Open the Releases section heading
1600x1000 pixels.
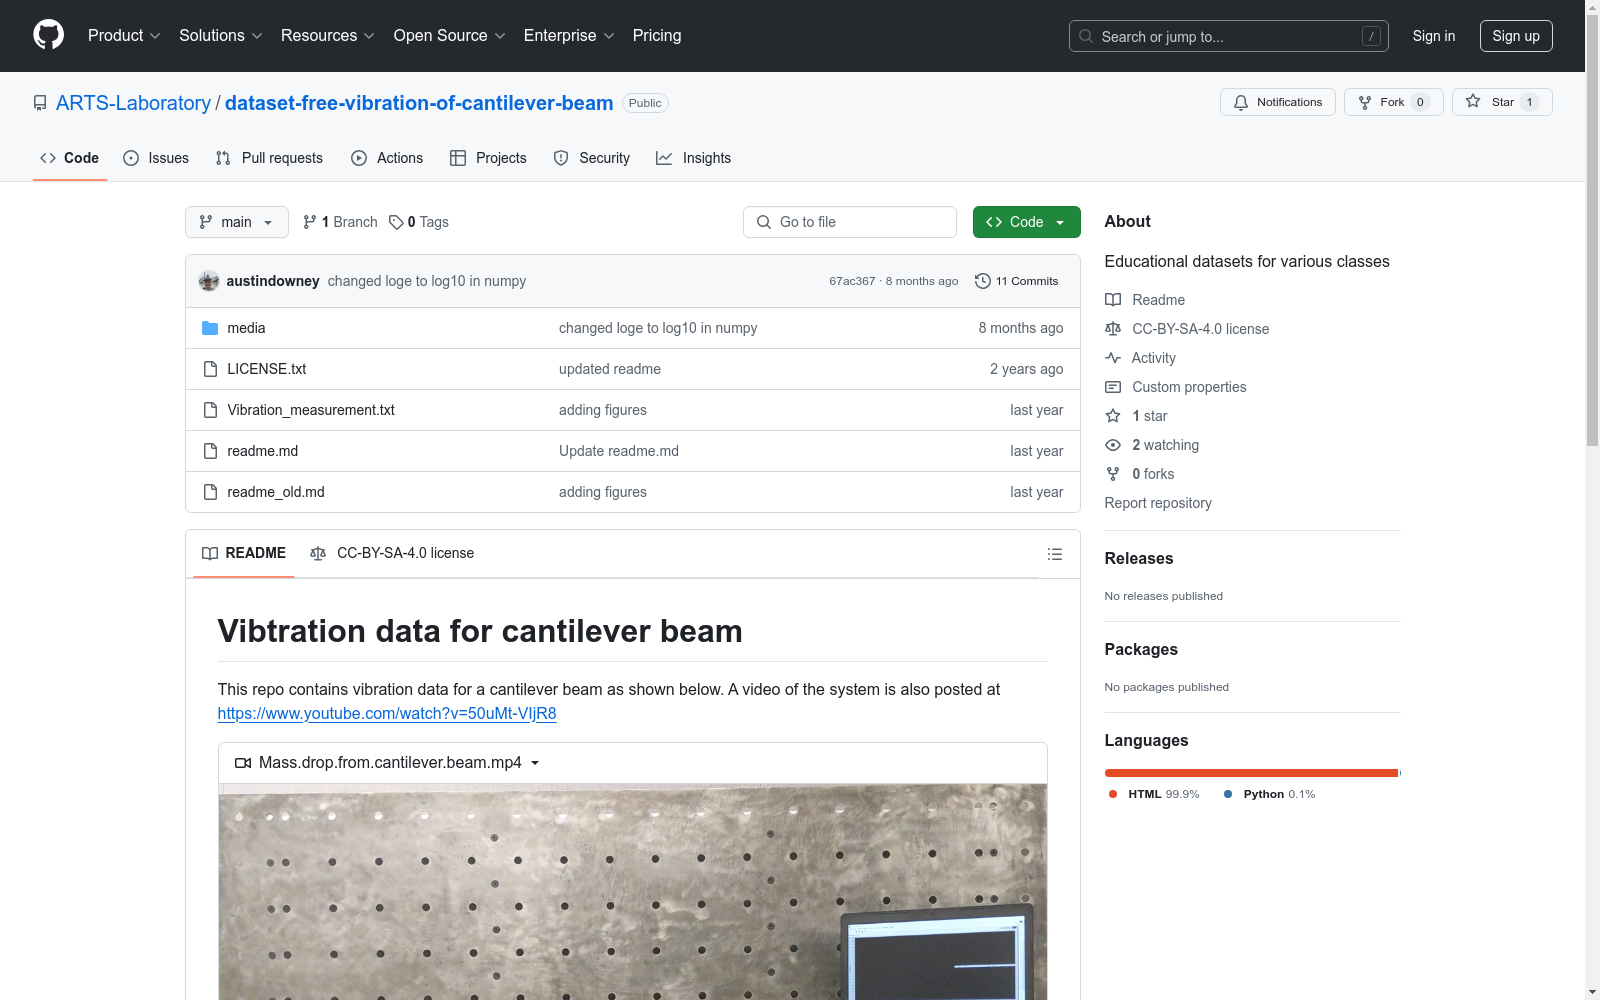coord(1139,558)
